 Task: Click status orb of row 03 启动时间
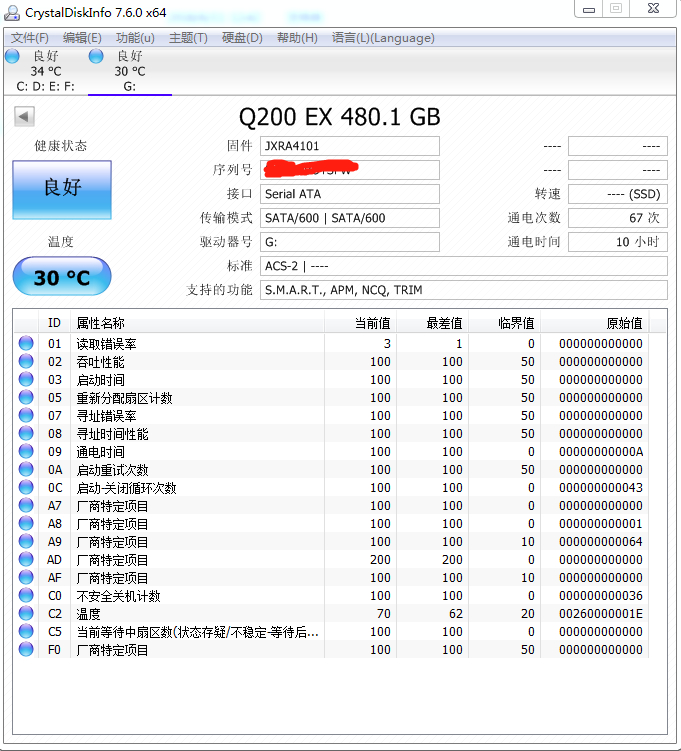click(26, 379)
